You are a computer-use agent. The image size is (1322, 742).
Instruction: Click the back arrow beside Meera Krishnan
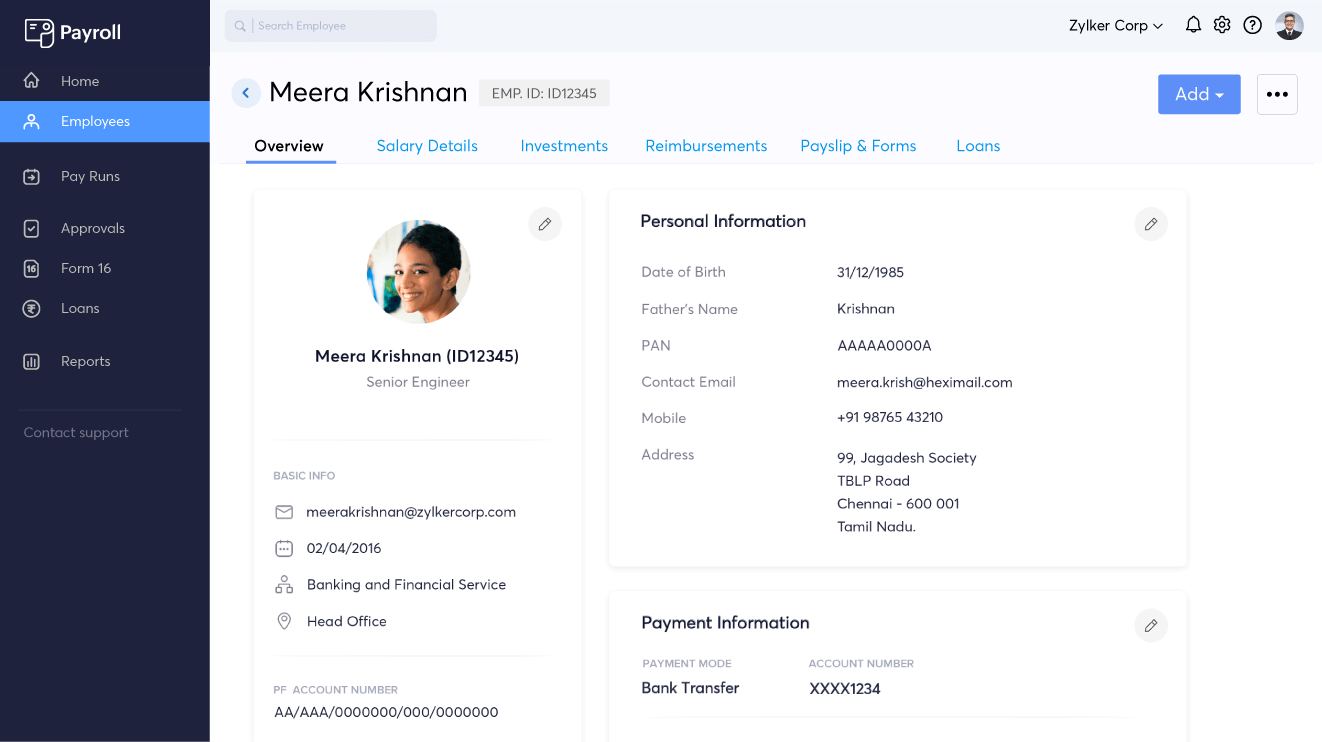(x=245, y=92)
